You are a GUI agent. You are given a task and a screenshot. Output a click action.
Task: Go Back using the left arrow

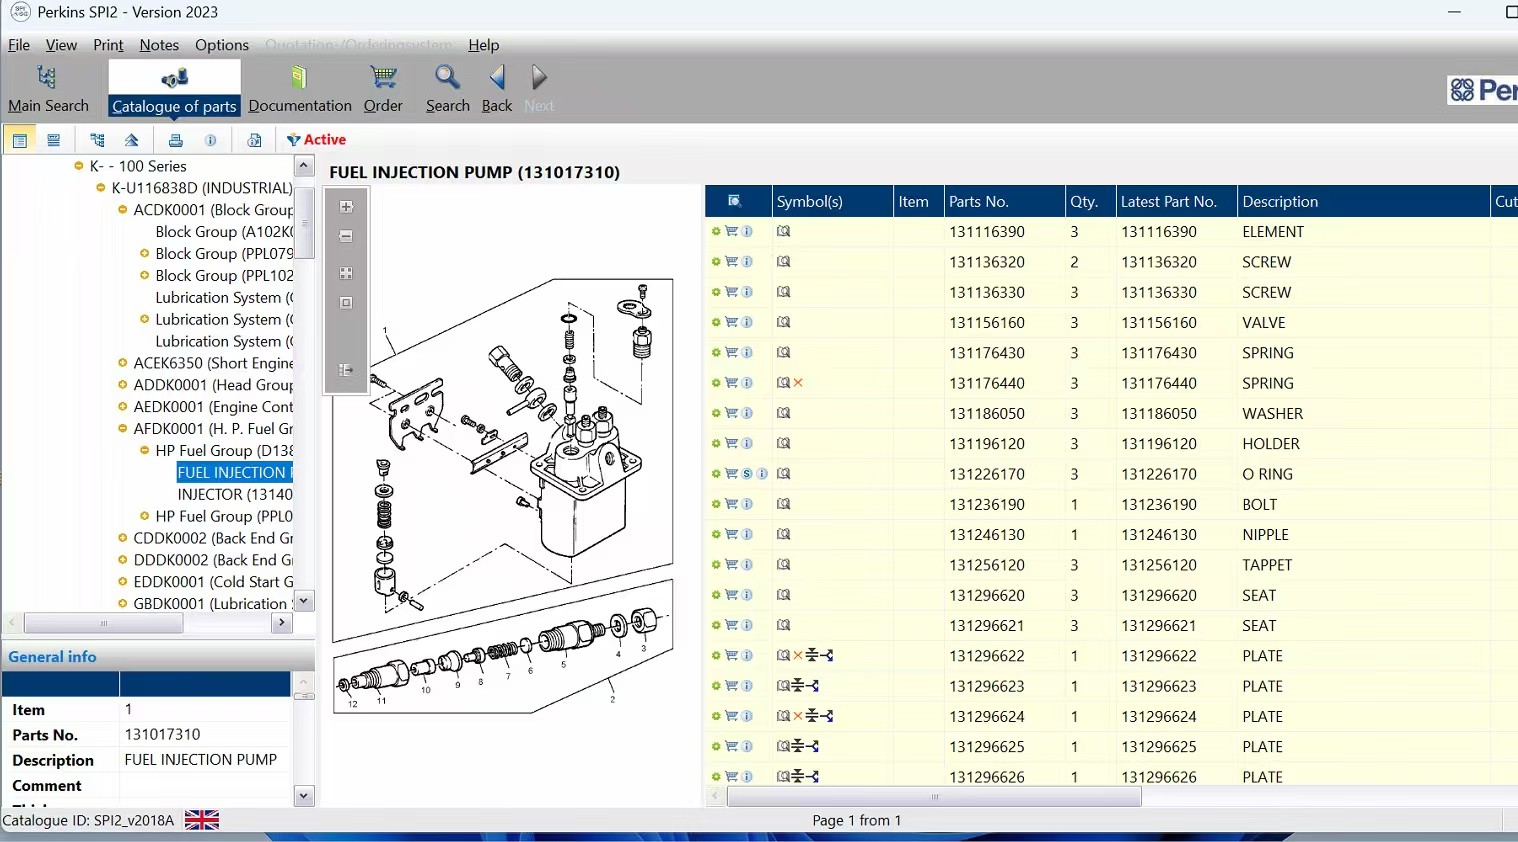[x=497, y=88]
